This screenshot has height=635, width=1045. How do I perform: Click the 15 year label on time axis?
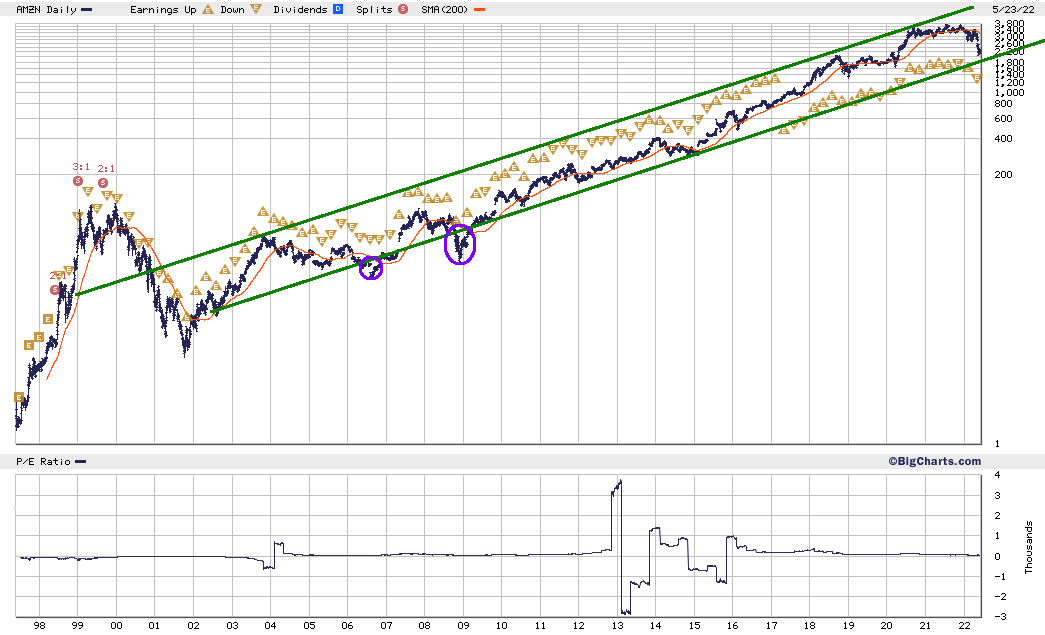(694, 626)
